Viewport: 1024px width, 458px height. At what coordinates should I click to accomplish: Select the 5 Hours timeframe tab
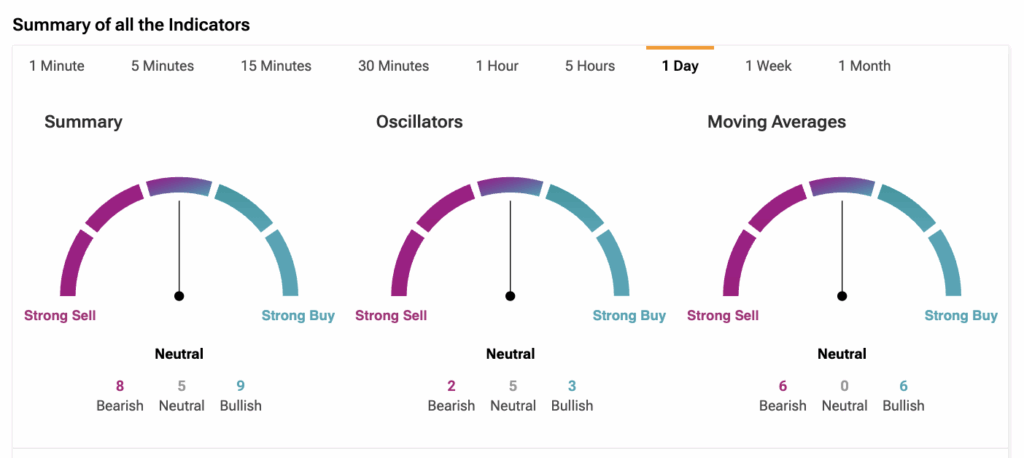tap(590, 66)
